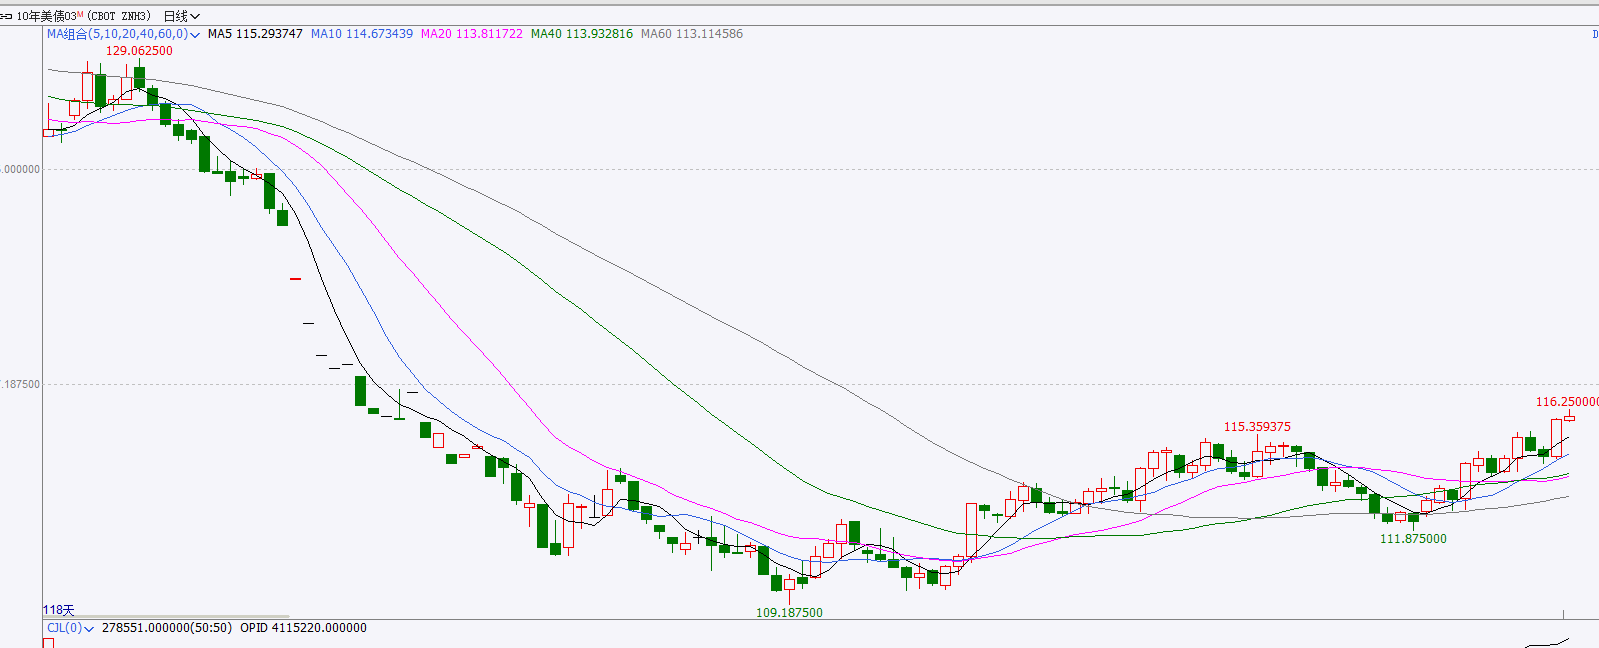Click the 278551.000000(50:50) volume value
The image size is (1599, 648).
[166, 628]
